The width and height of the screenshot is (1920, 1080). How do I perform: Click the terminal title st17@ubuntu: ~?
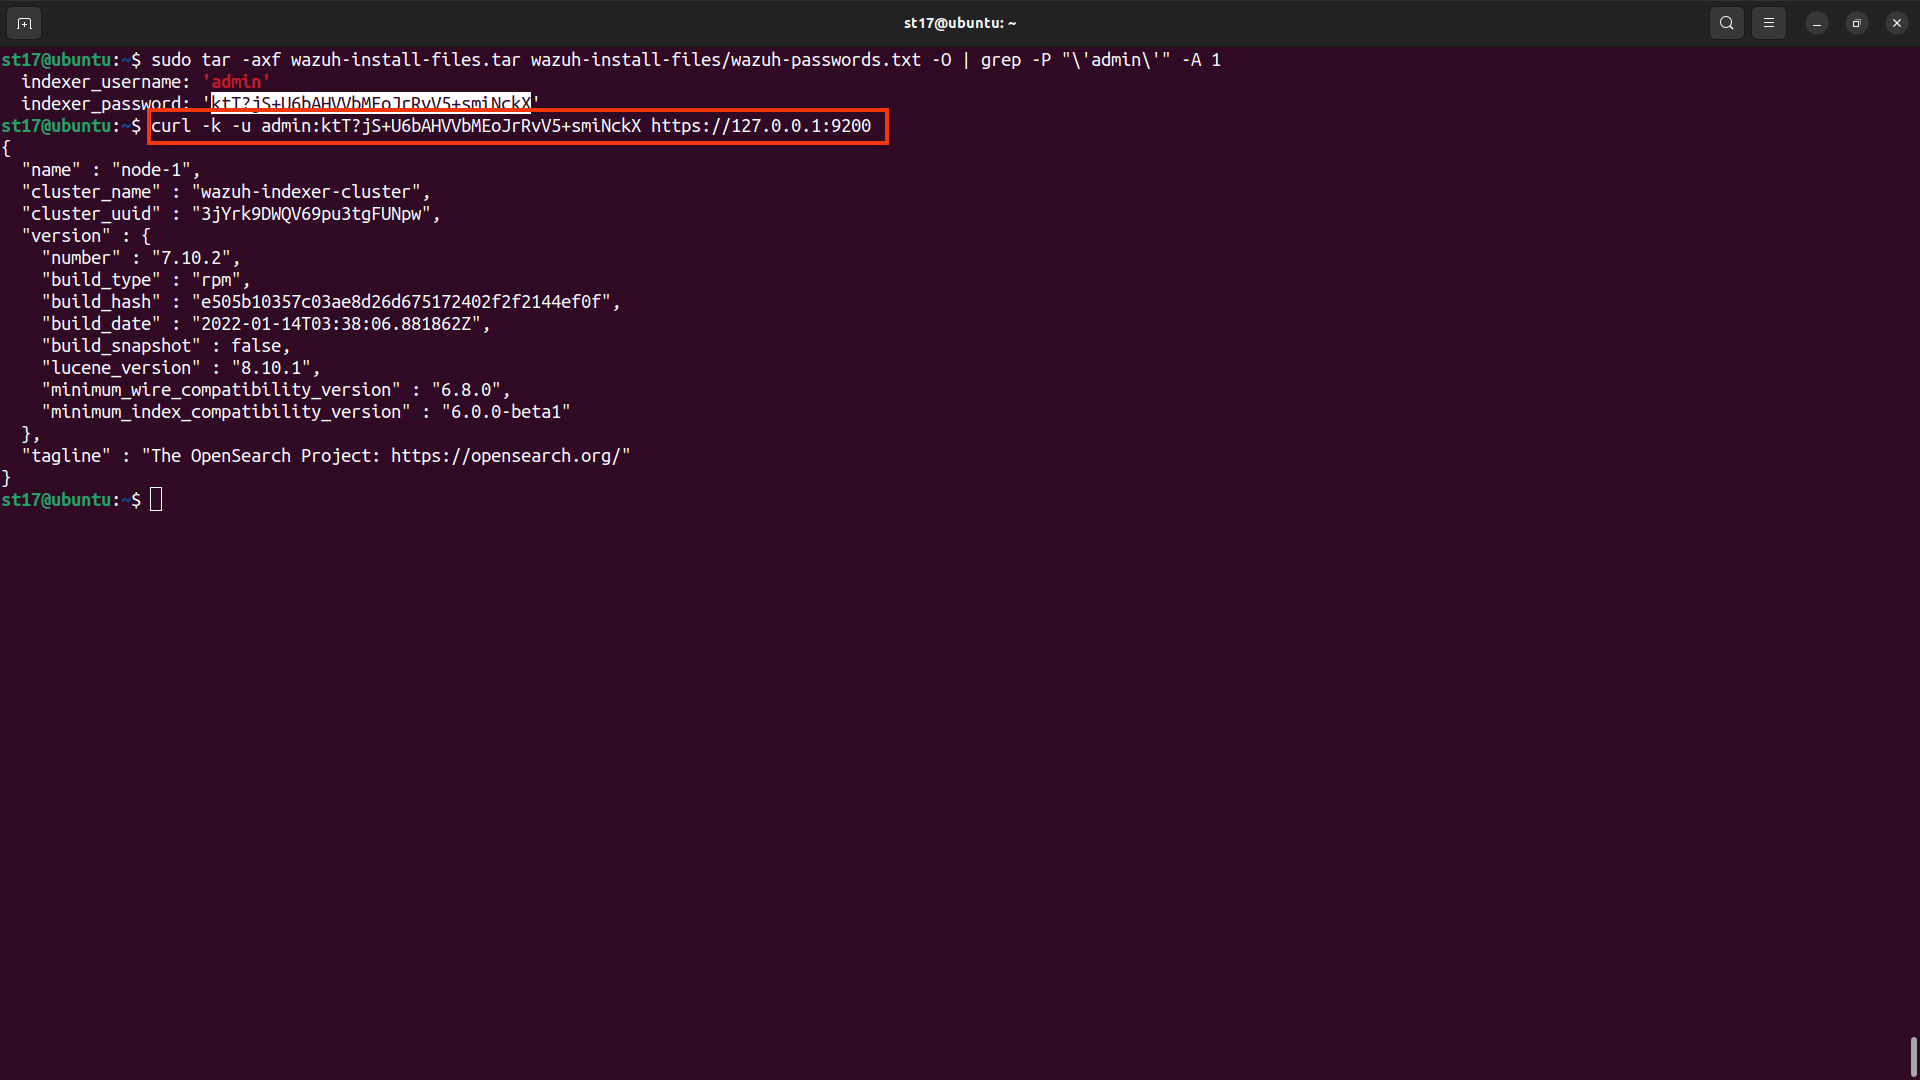tap(960, 23)
